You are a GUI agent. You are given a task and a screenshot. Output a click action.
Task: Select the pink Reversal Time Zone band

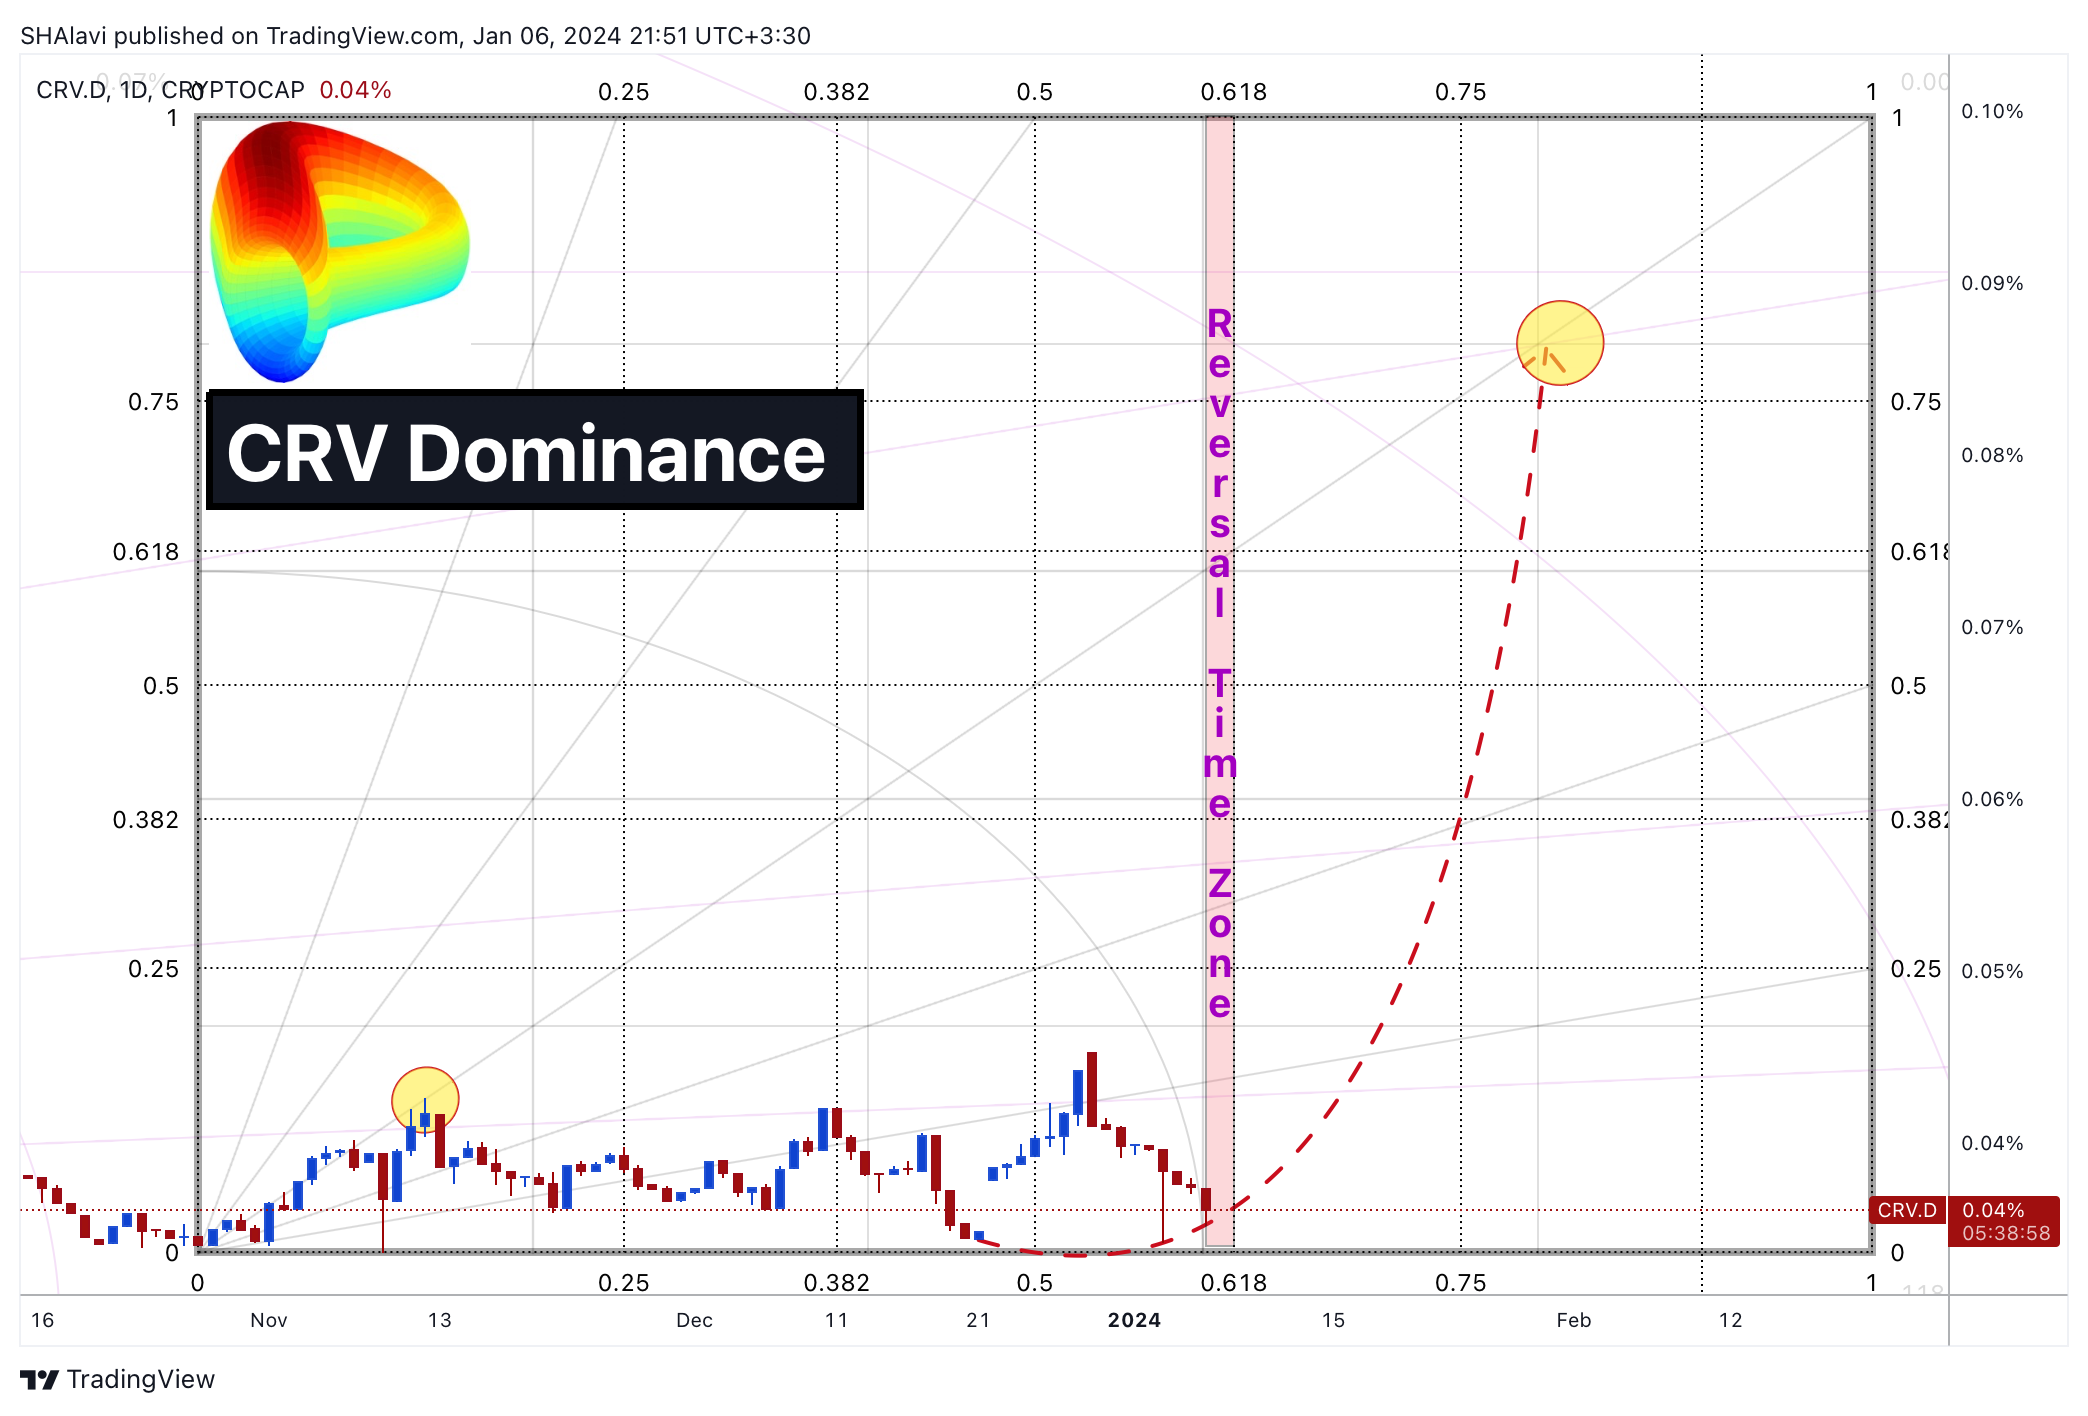(x=1220, y=682)
